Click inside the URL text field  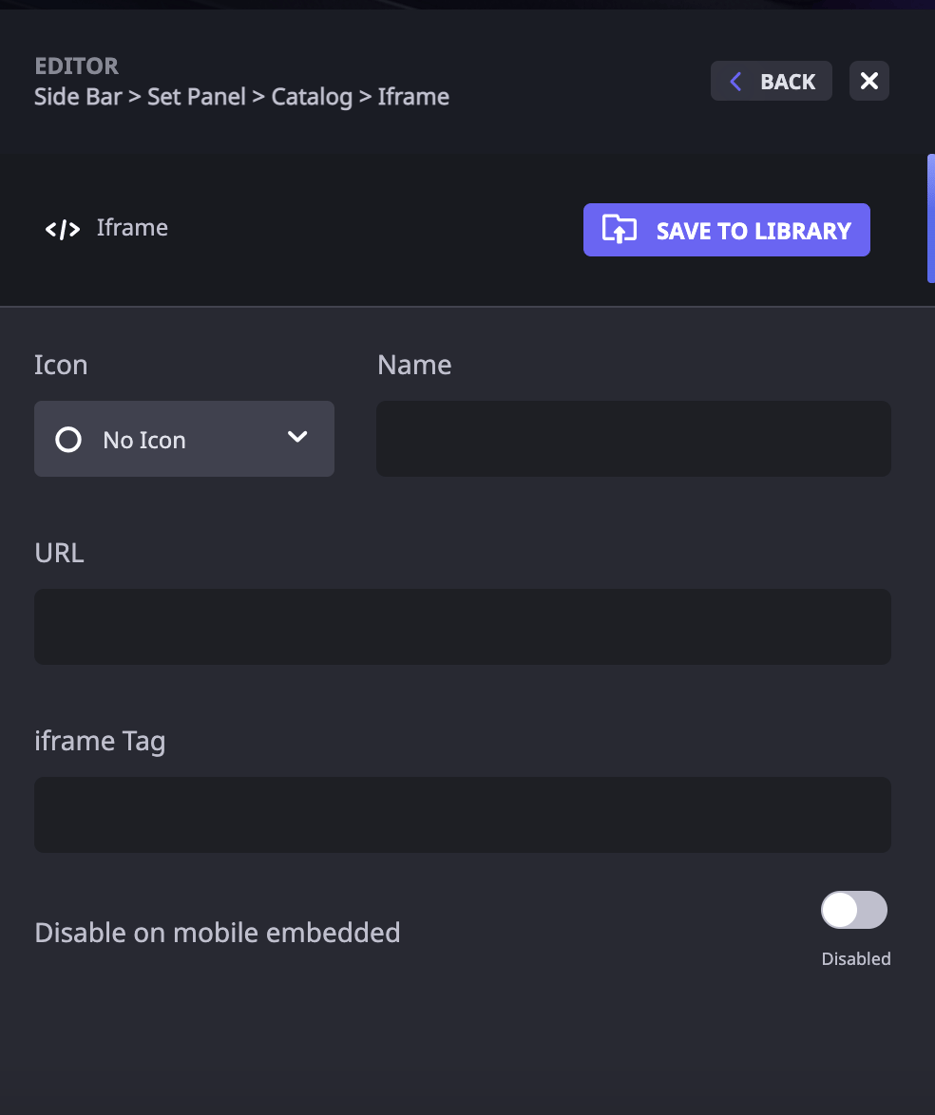click(462, 626)
